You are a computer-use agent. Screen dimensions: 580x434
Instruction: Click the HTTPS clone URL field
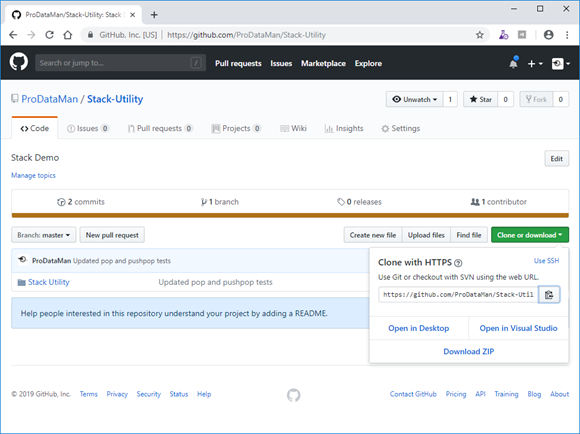point(458,295)
